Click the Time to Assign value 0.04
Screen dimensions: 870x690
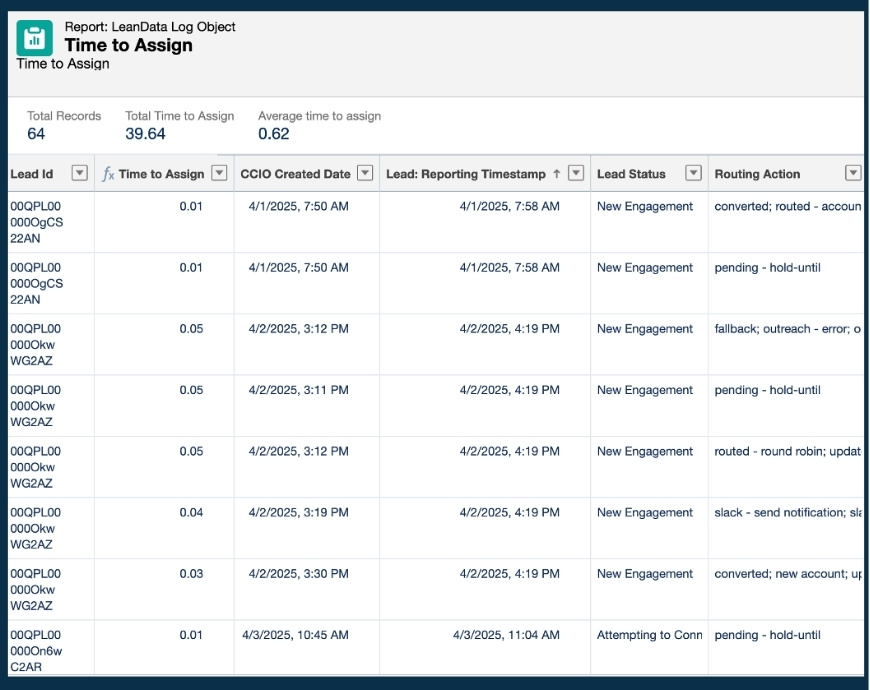[191, 513]
